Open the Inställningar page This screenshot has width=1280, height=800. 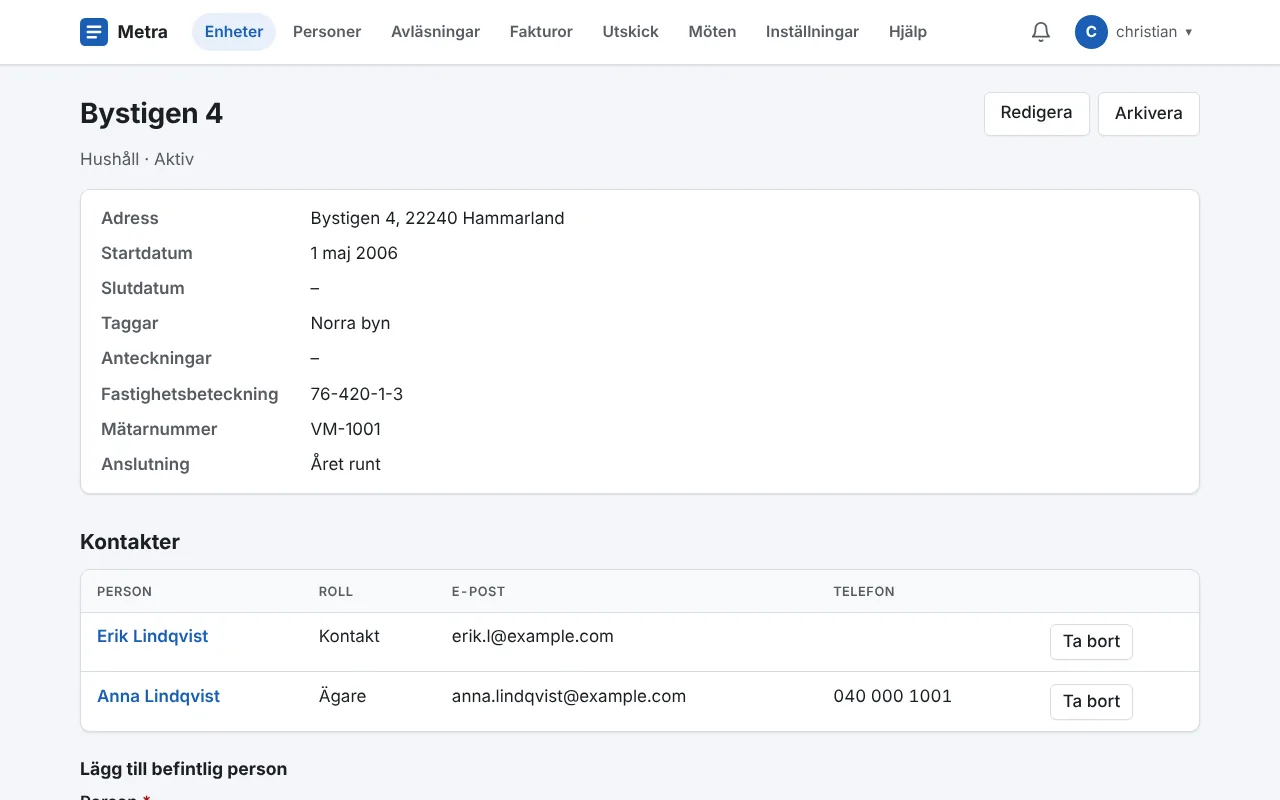click(x=812, y=32)
